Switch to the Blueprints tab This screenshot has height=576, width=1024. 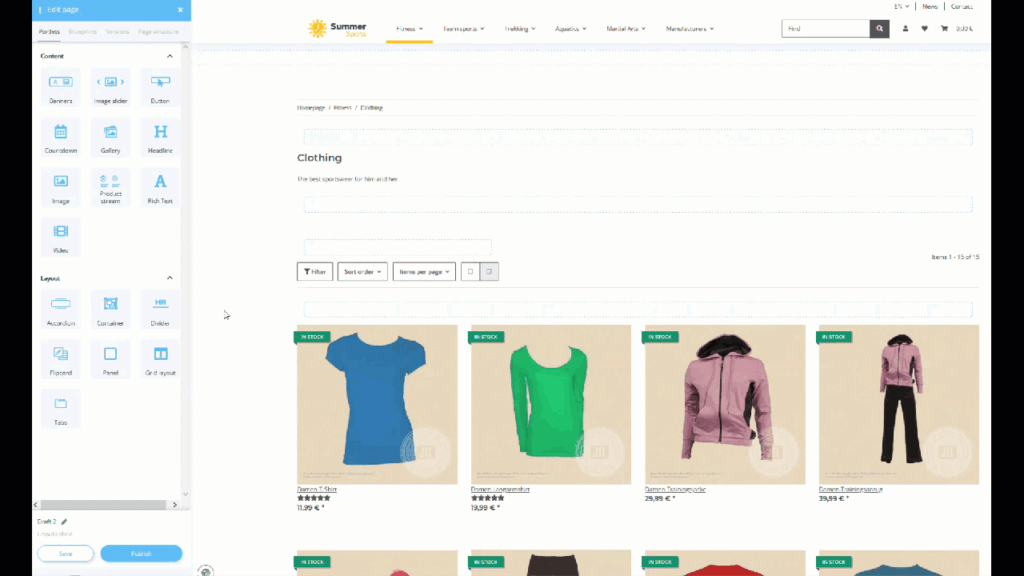tap(83, 33)
